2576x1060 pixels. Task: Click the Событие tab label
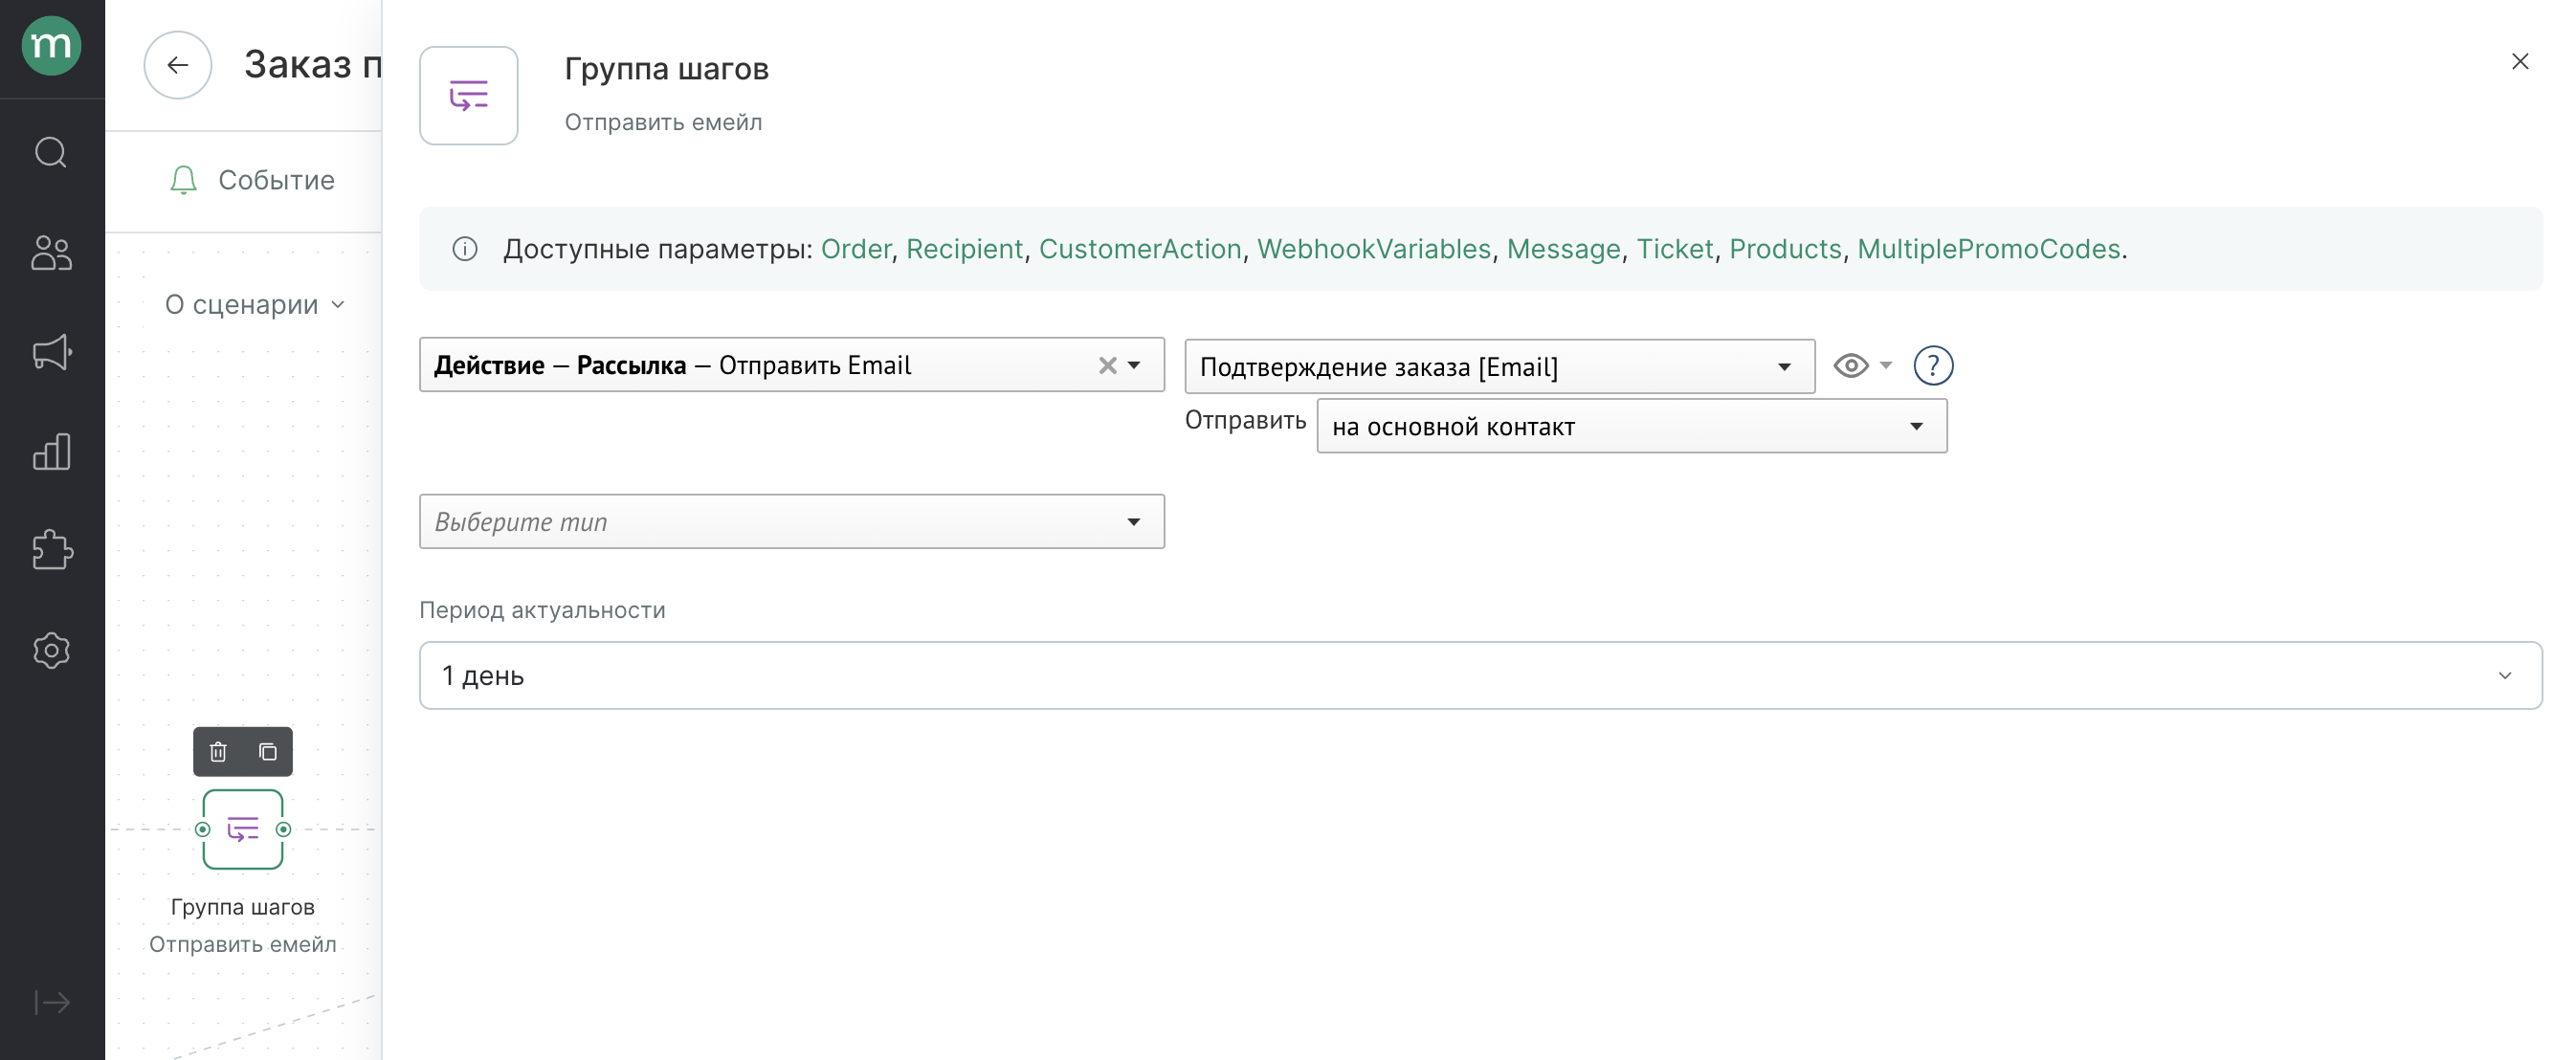point(276,180)
